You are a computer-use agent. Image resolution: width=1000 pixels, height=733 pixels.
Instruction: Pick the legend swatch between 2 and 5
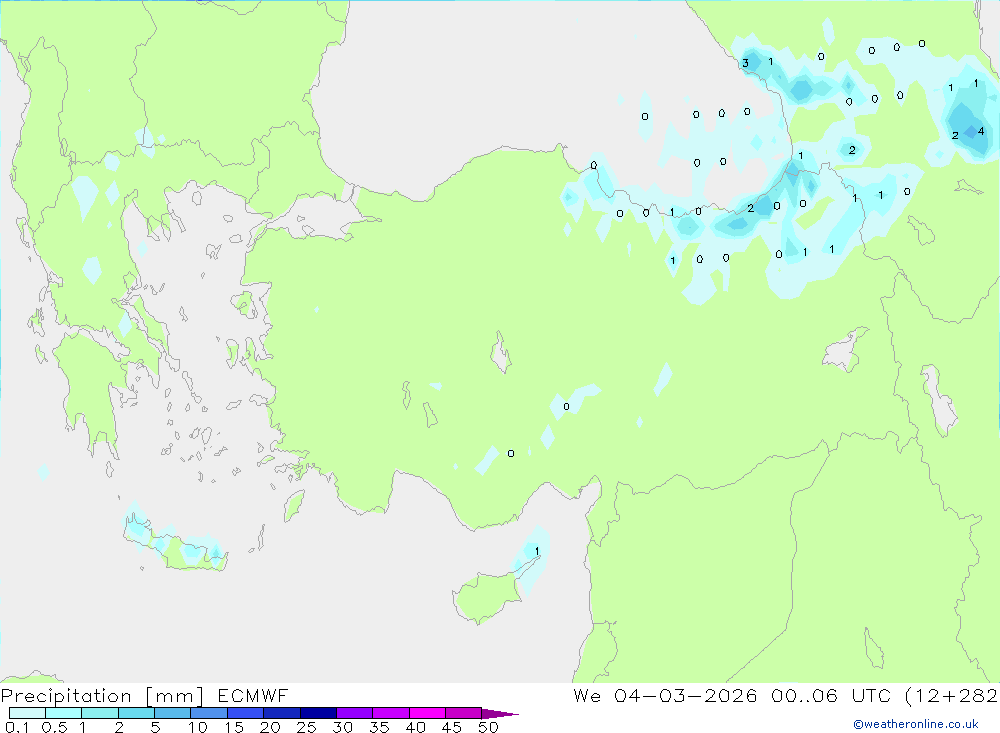tap(136, 713)
